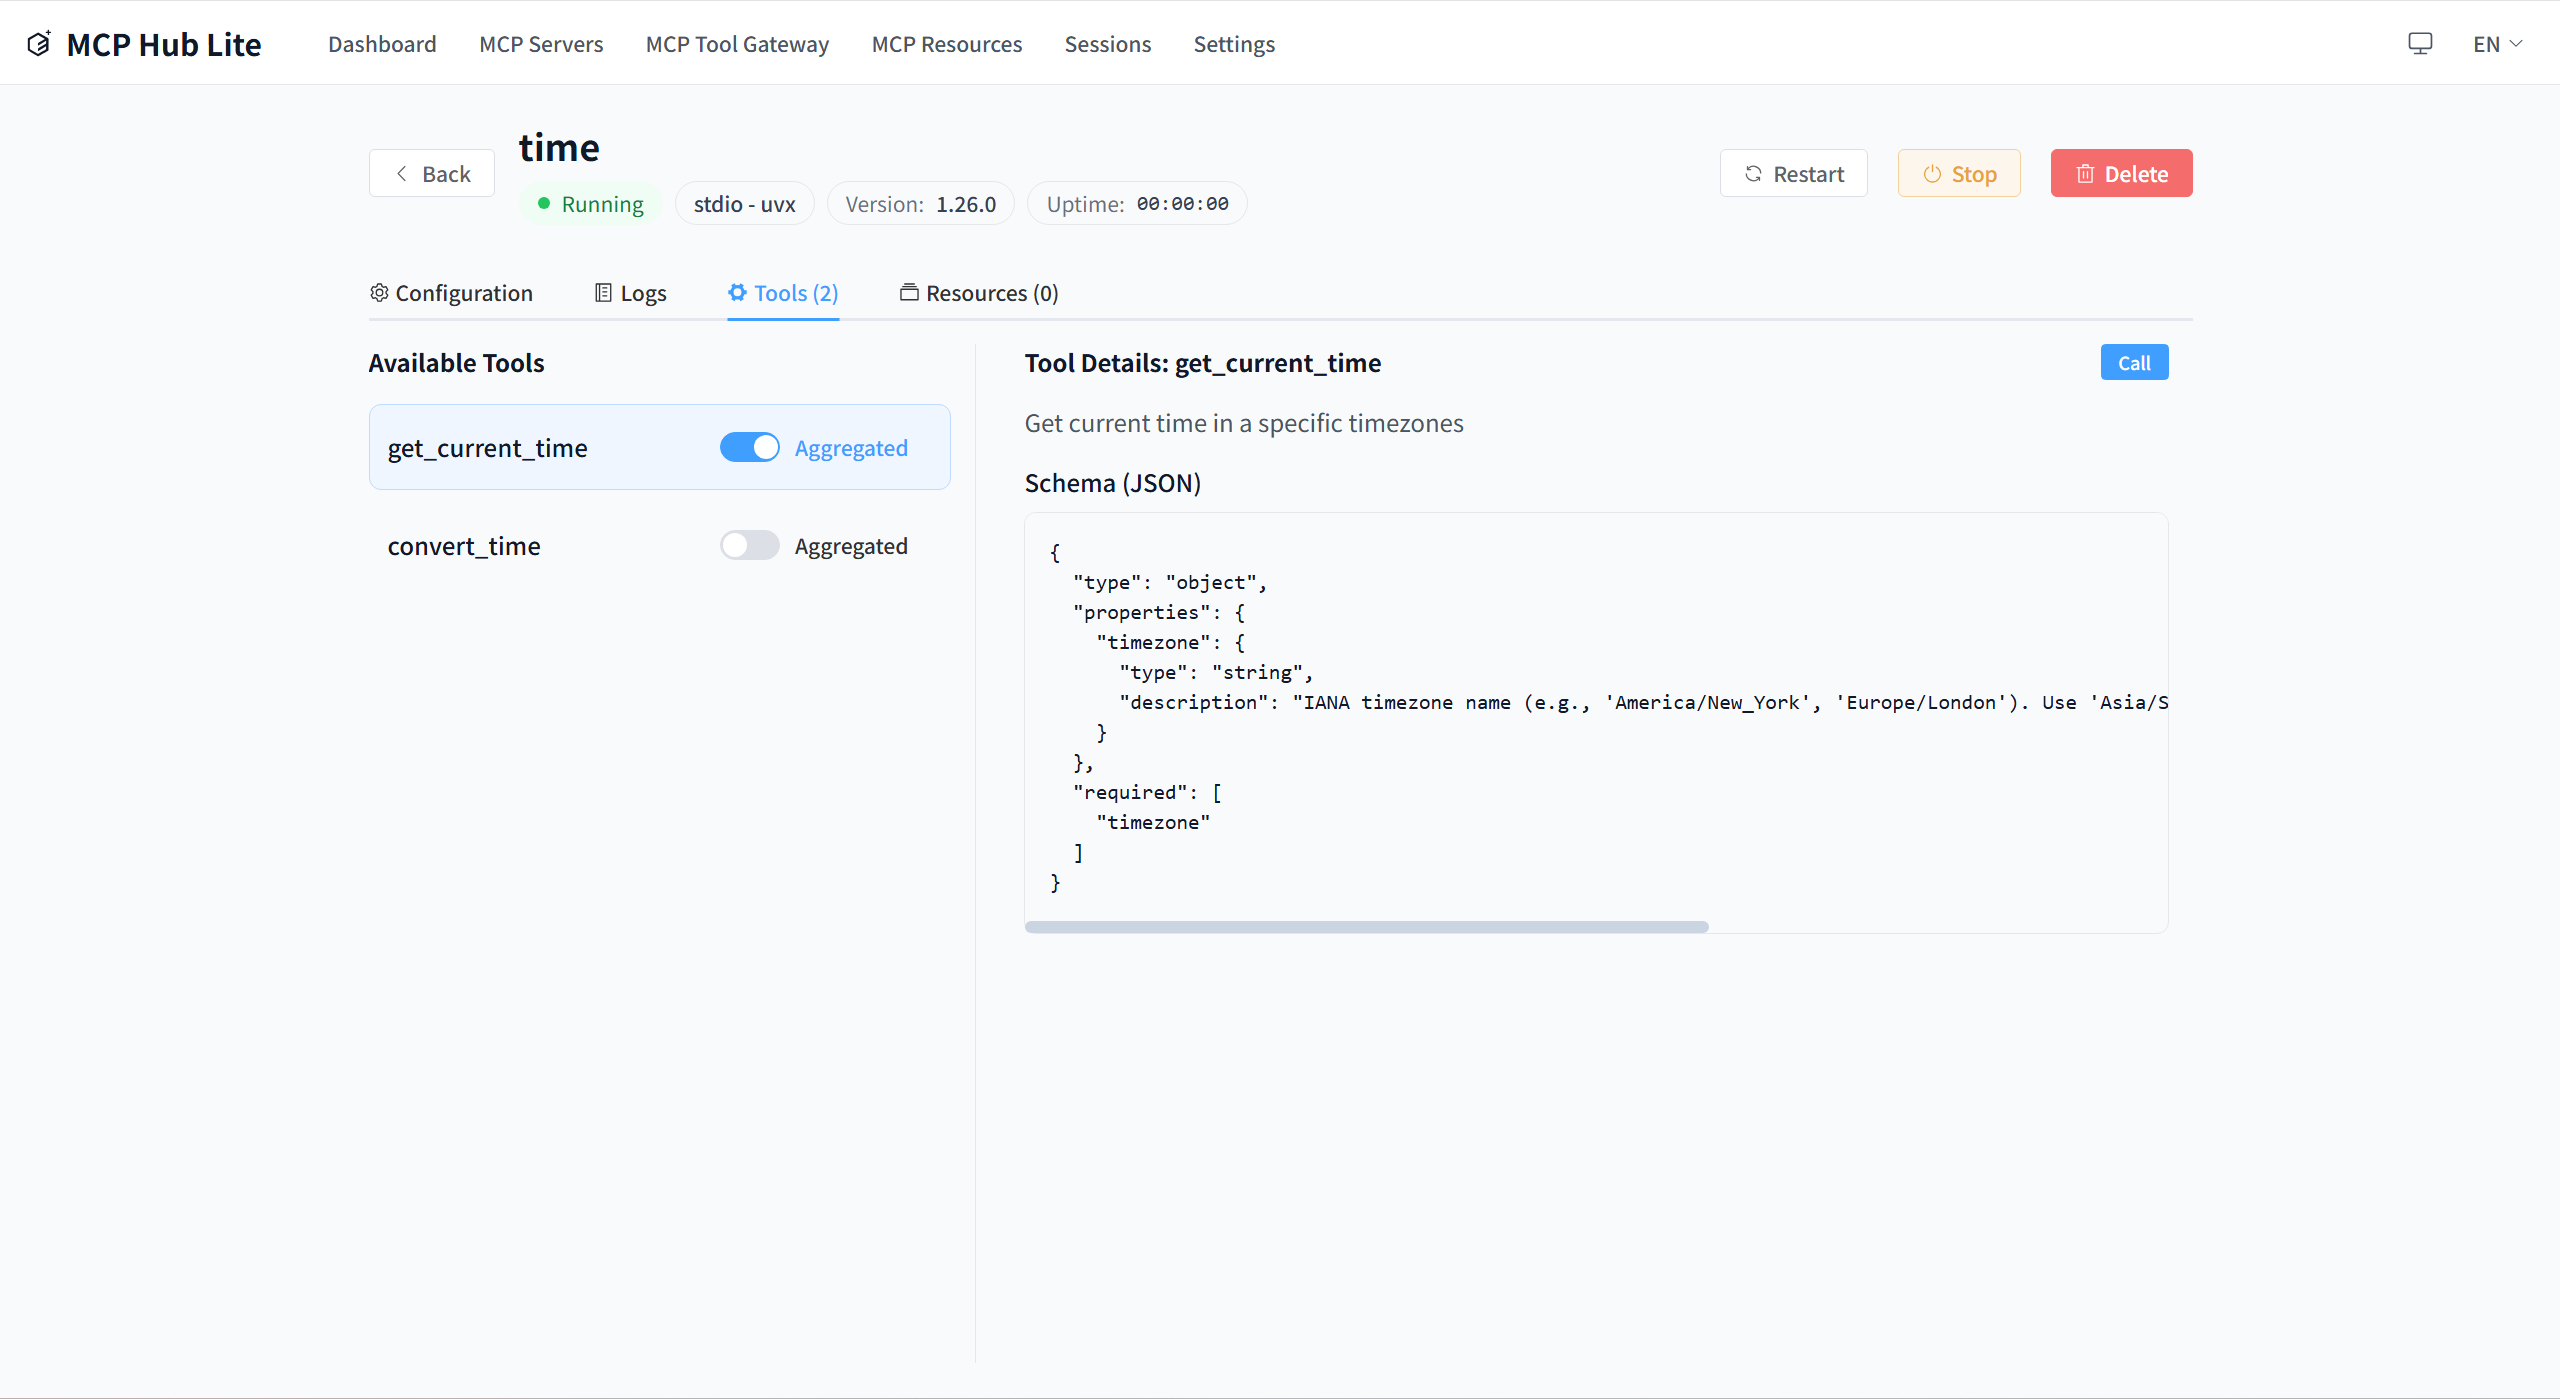Image resolution: width=2560 pixels, height=1399 pixels.
Task: Click the MCP Hub Lite logo icon
Action: (39, 42)
